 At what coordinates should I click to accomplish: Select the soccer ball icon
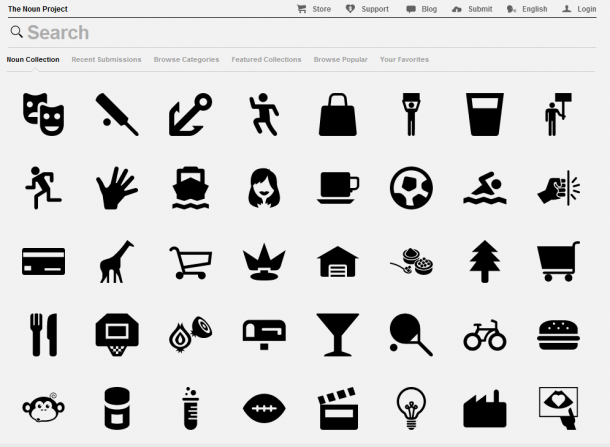click(x=411, y=188)
